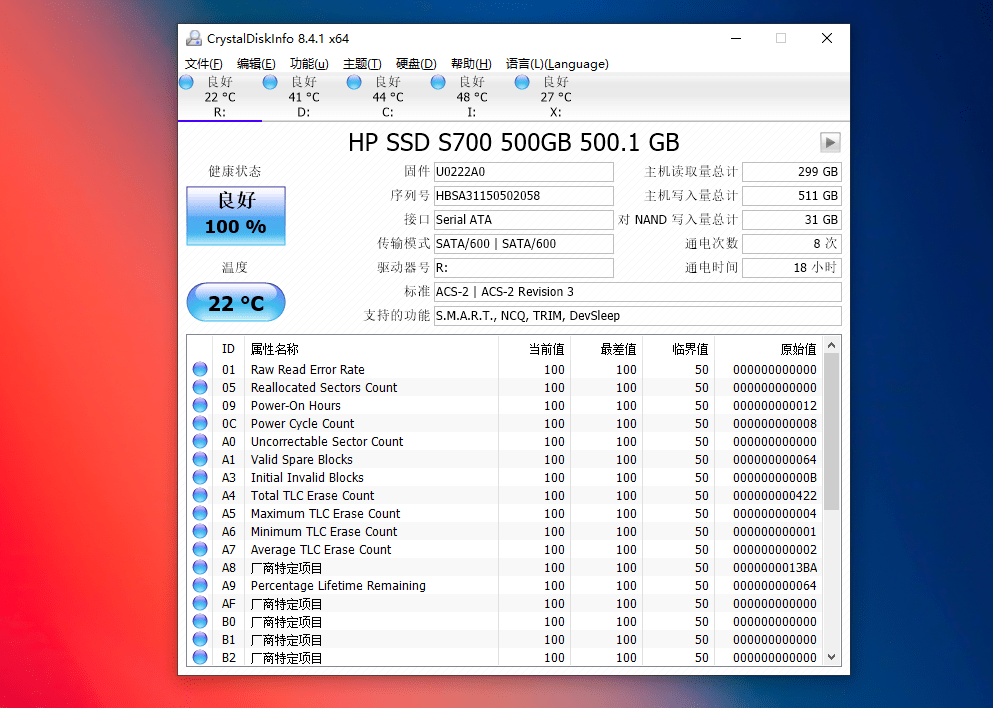The height and width of the screenshot is (708, 993).
Task: Click status orb for Minimum TLC Erase Count
Action: [200, 531]
